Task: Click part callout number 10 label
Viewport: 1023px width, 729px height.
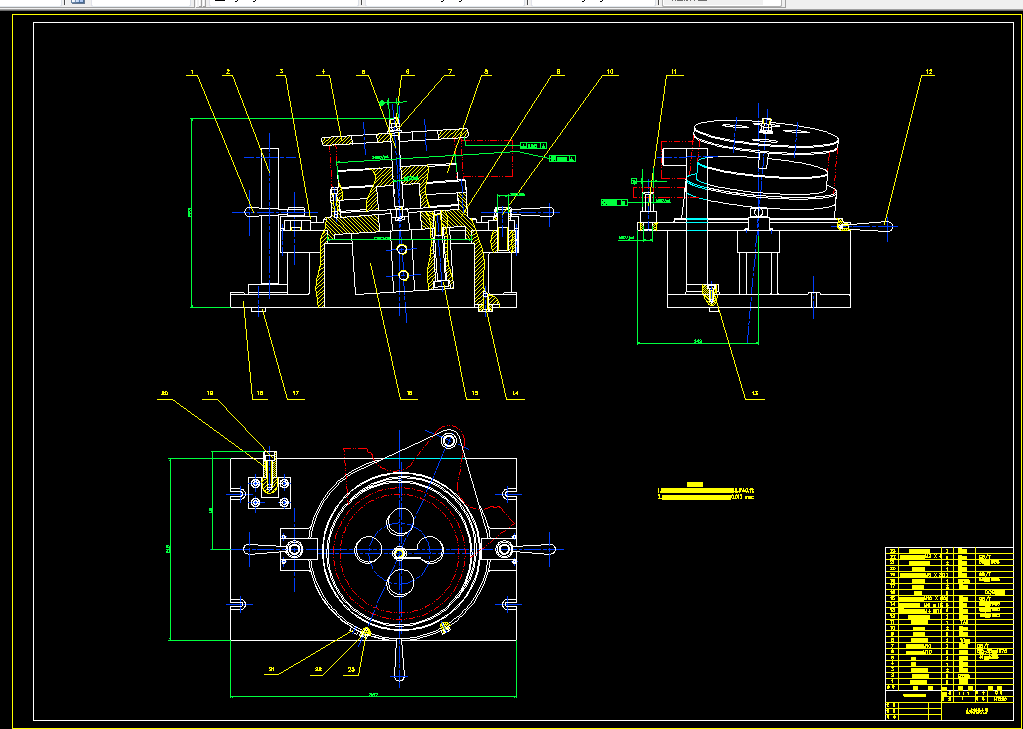Action: pyautogui.click(x=610, y=71)
